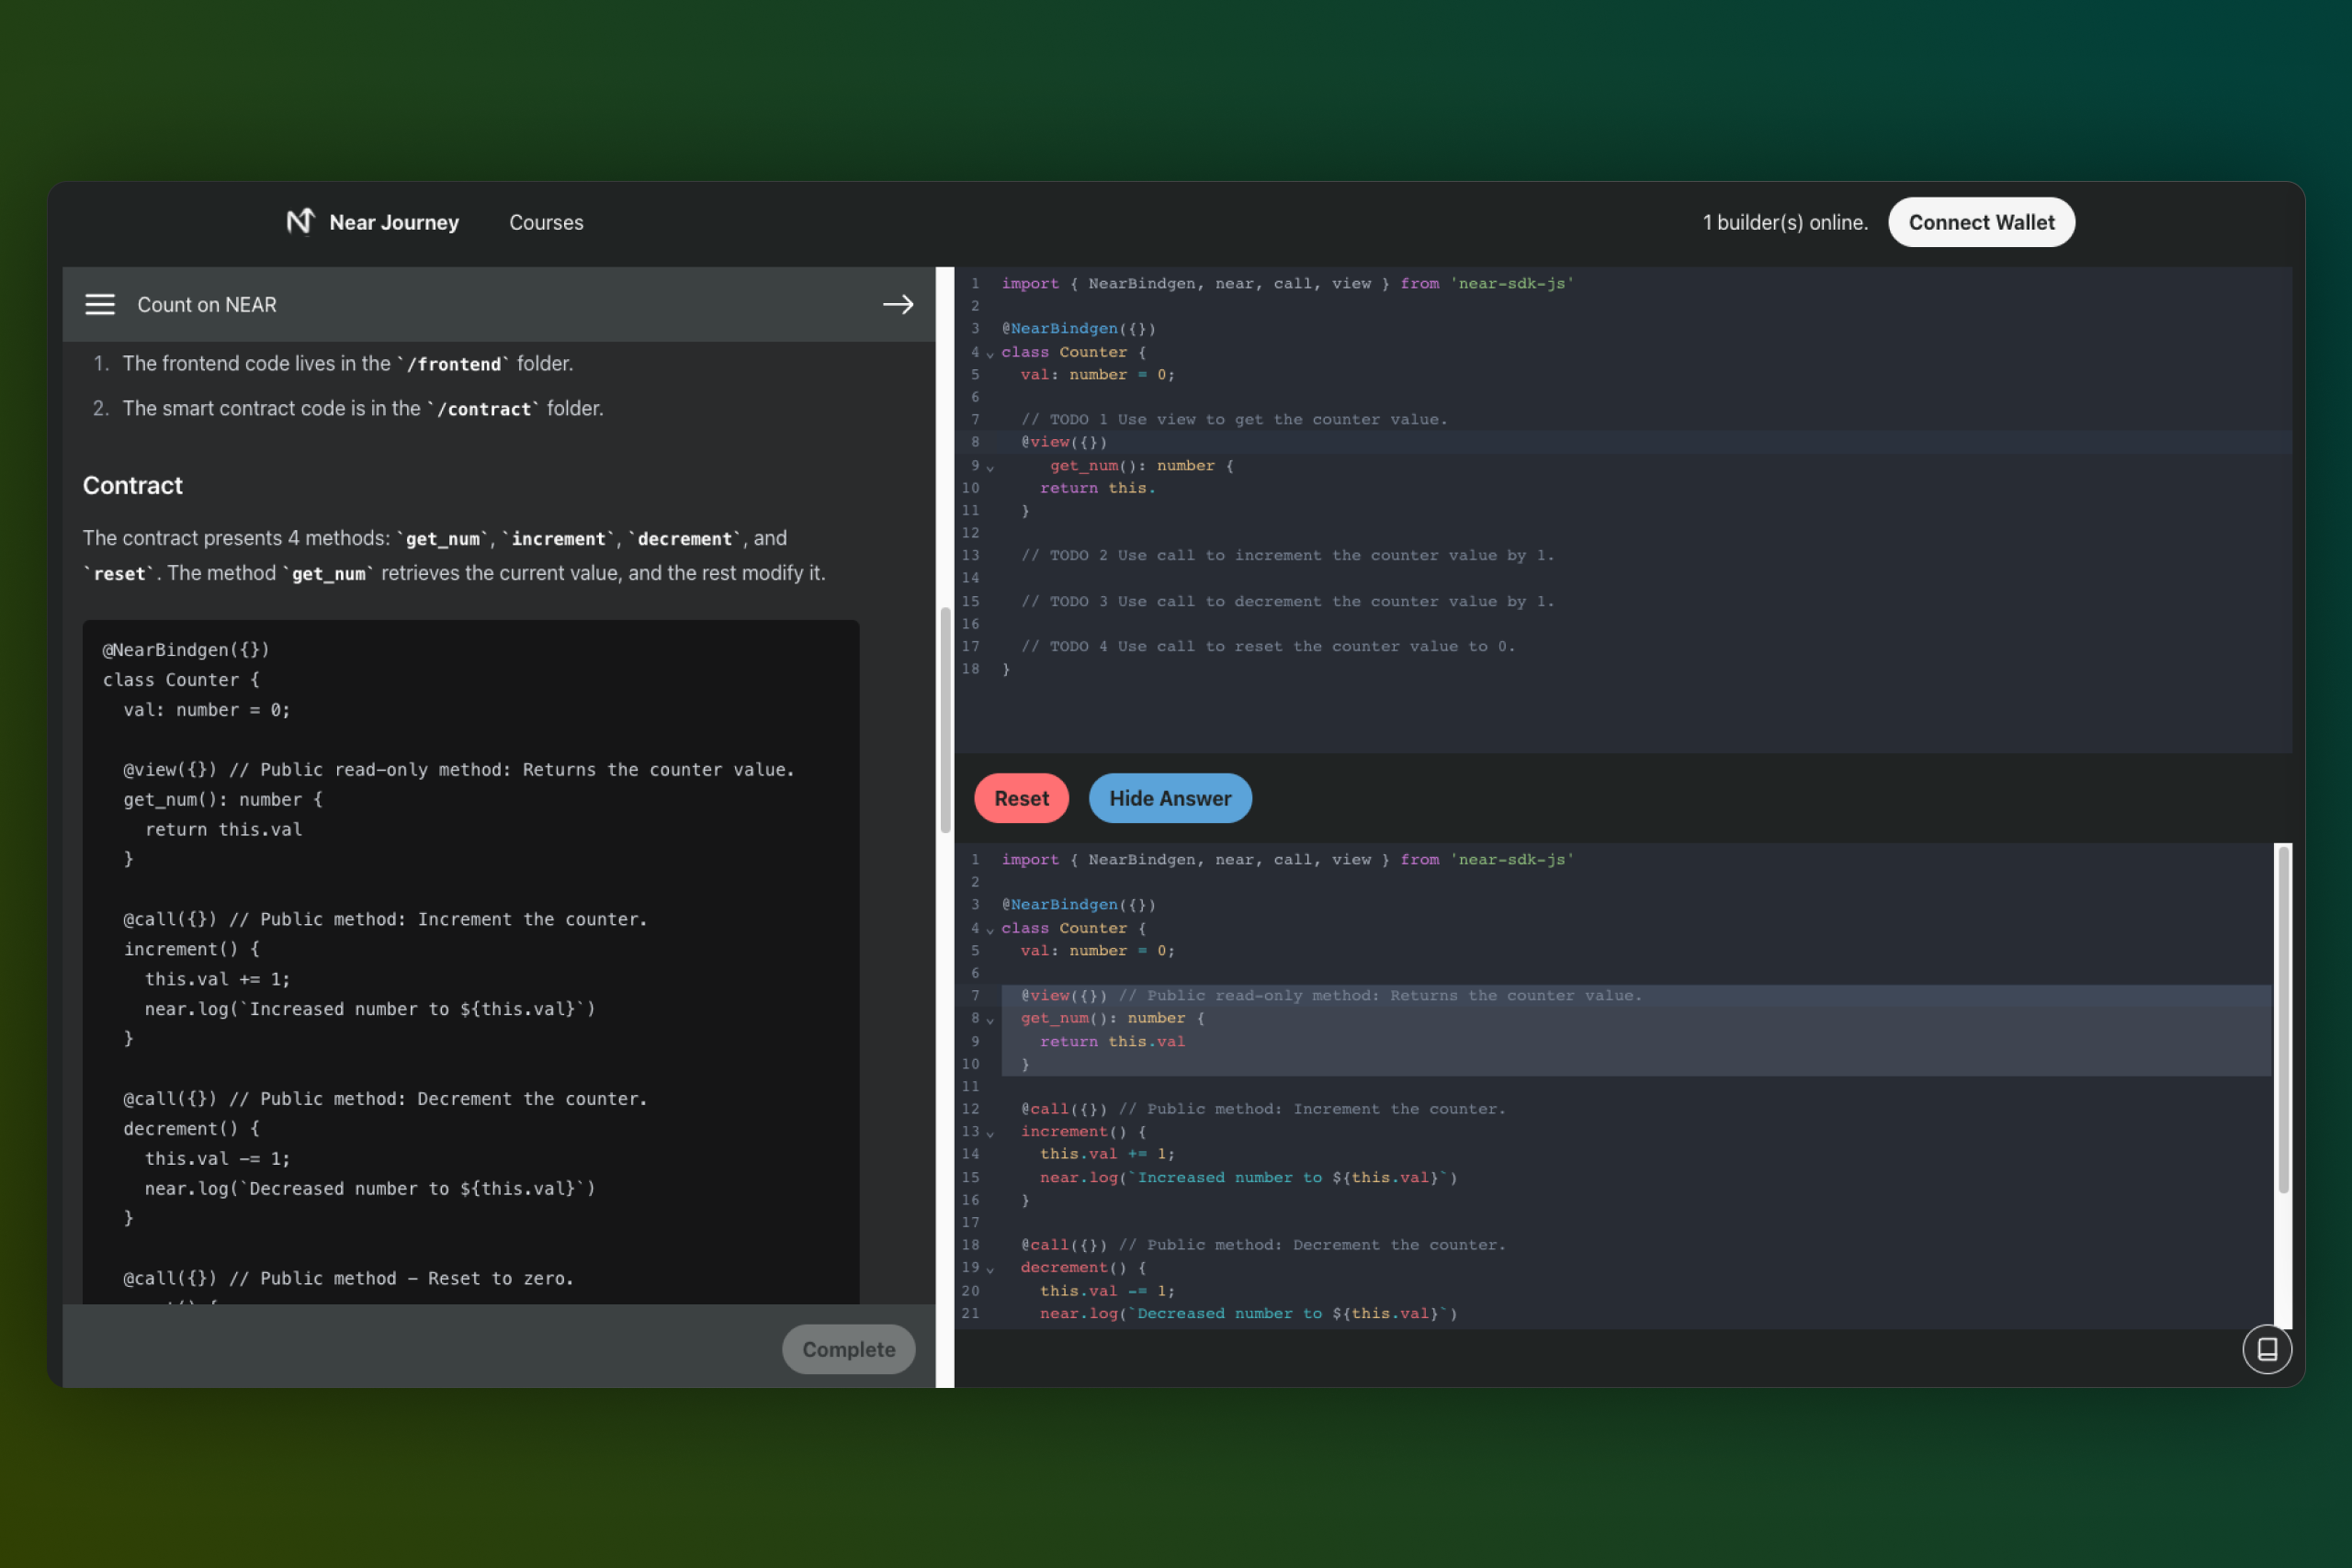Go to Near Journey home link
Viewport: 2352px width, 1568px height.
pyautogui.click(x=394, y=222)
